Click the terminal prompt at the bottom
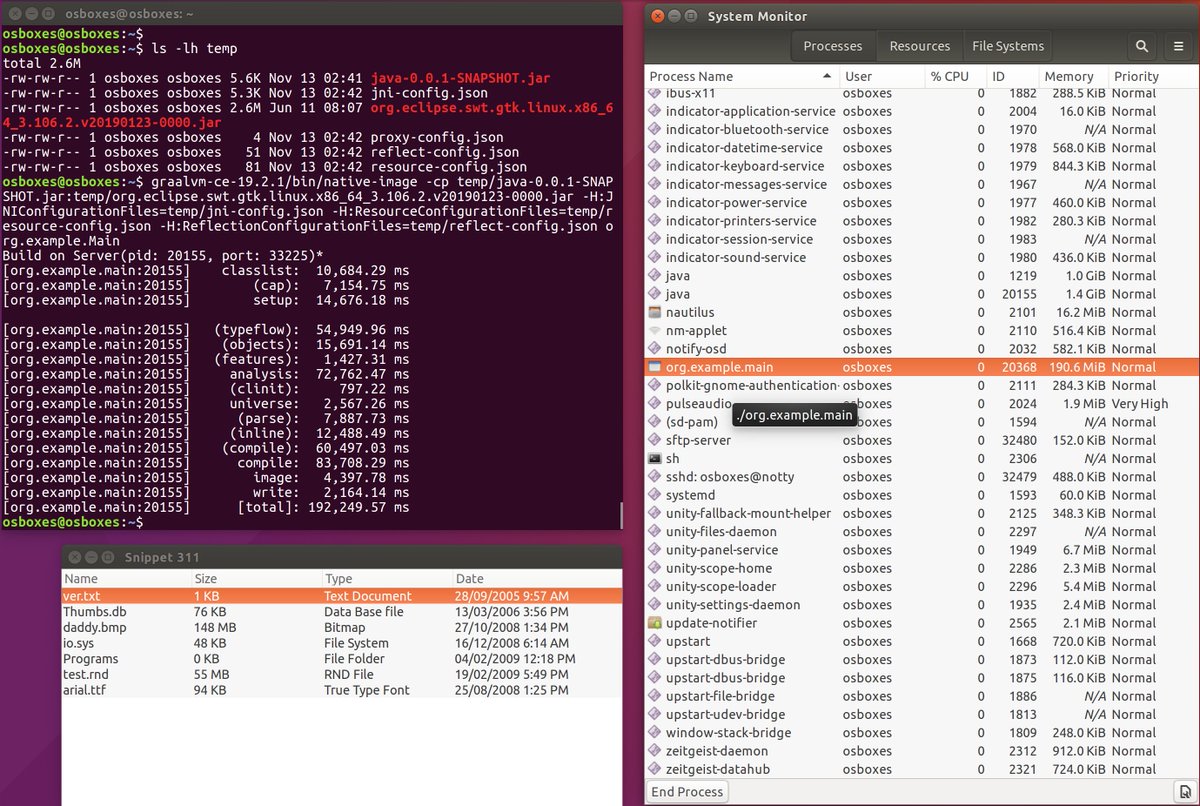Screen dimensions: 1200x806 click(x=73, y=522)
